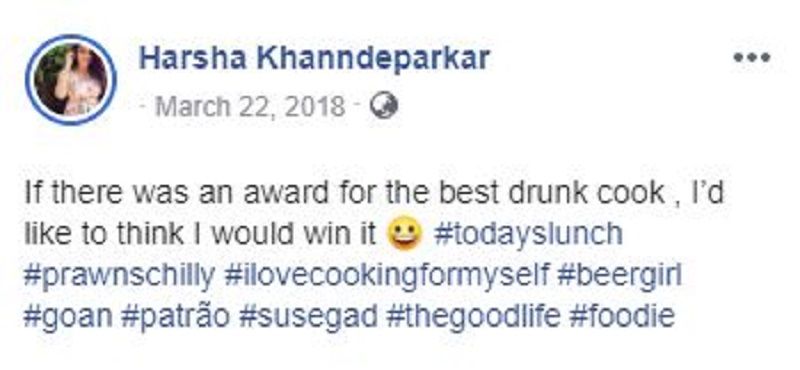Open the #prawnschilly hashtag
800x370 pixels.
click(x=119, y=276)
